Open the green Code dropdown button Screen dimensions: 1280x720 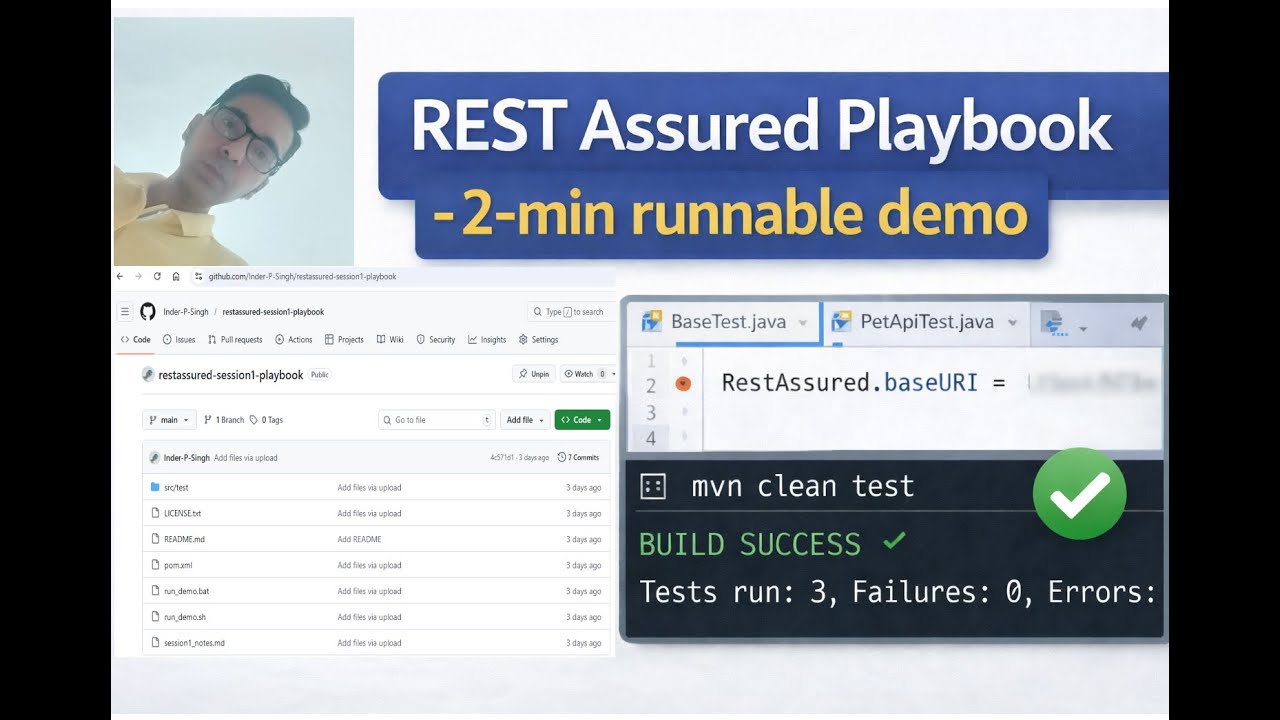(x=582, y=420)
